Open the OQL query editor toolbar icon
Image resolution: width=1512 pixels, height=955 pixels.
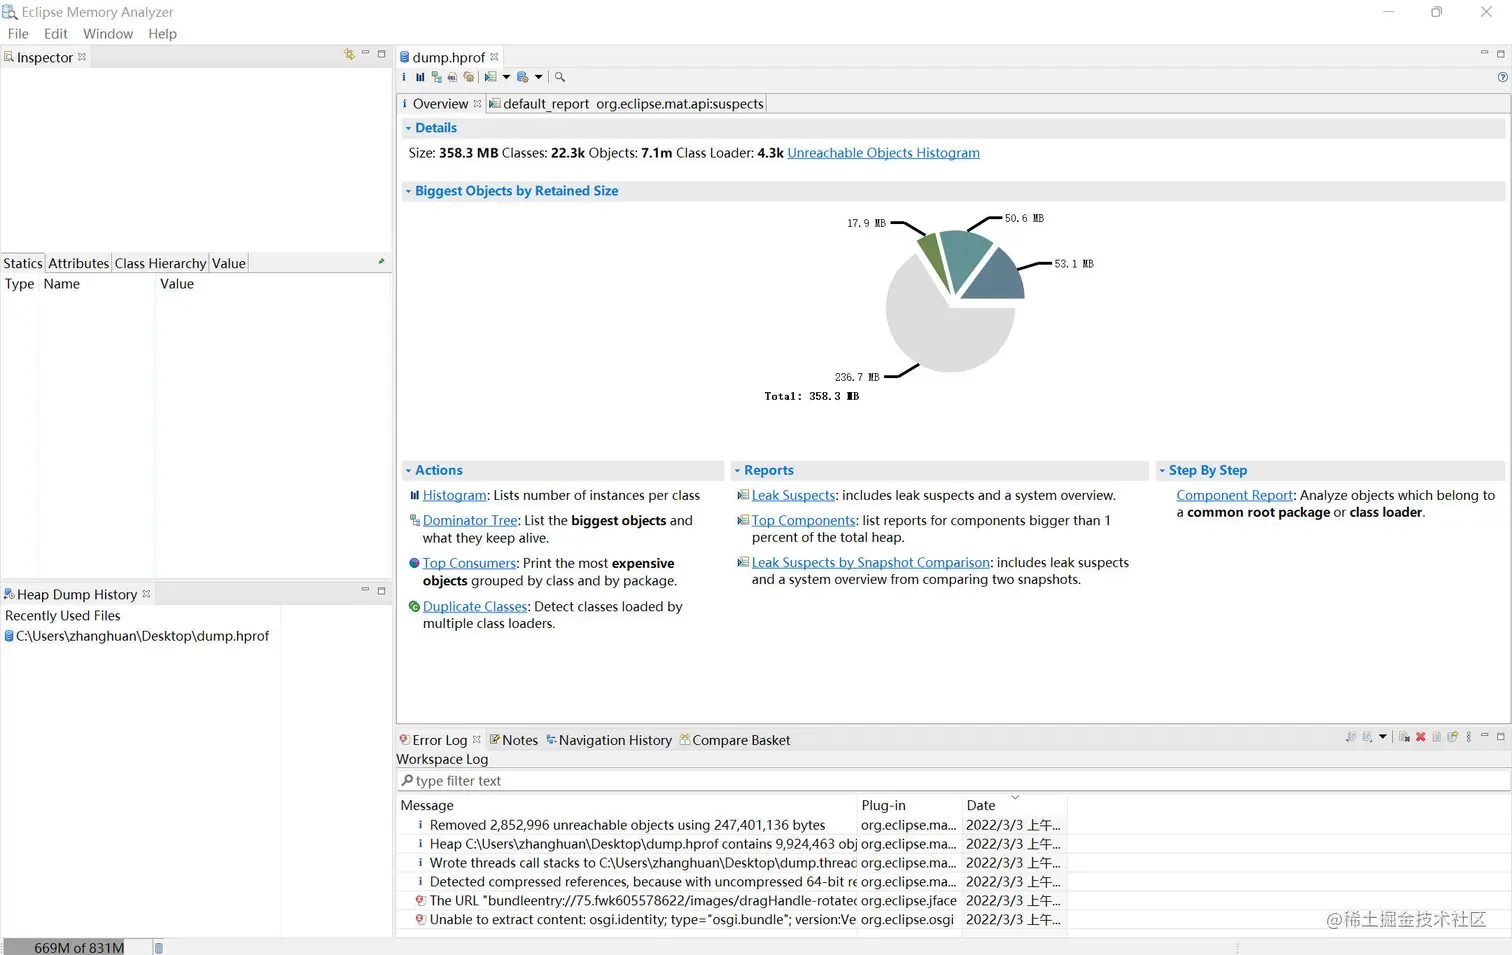[452, 77]
